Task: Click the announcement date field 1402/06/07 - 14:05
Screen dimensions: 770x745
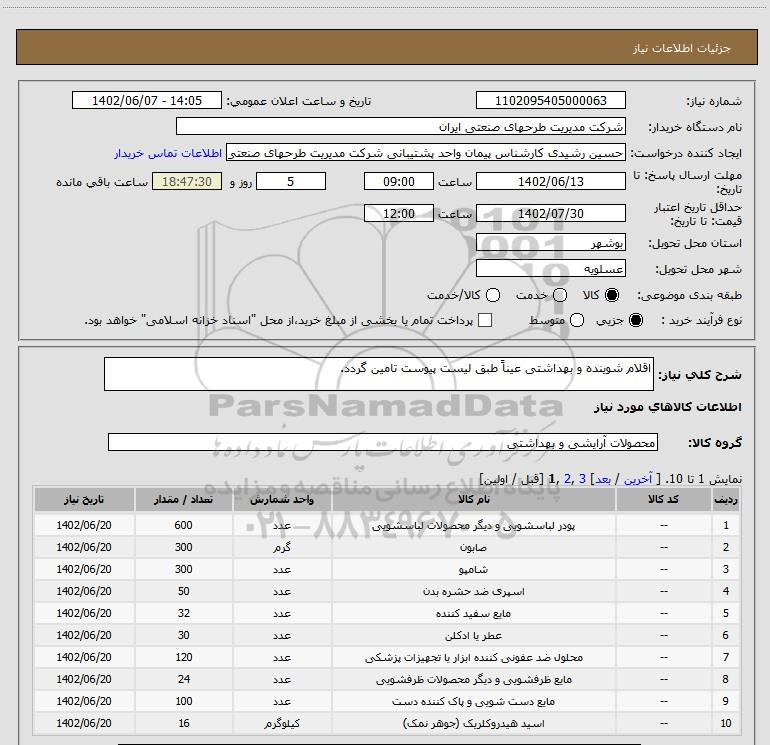Action: click(147, 100)
